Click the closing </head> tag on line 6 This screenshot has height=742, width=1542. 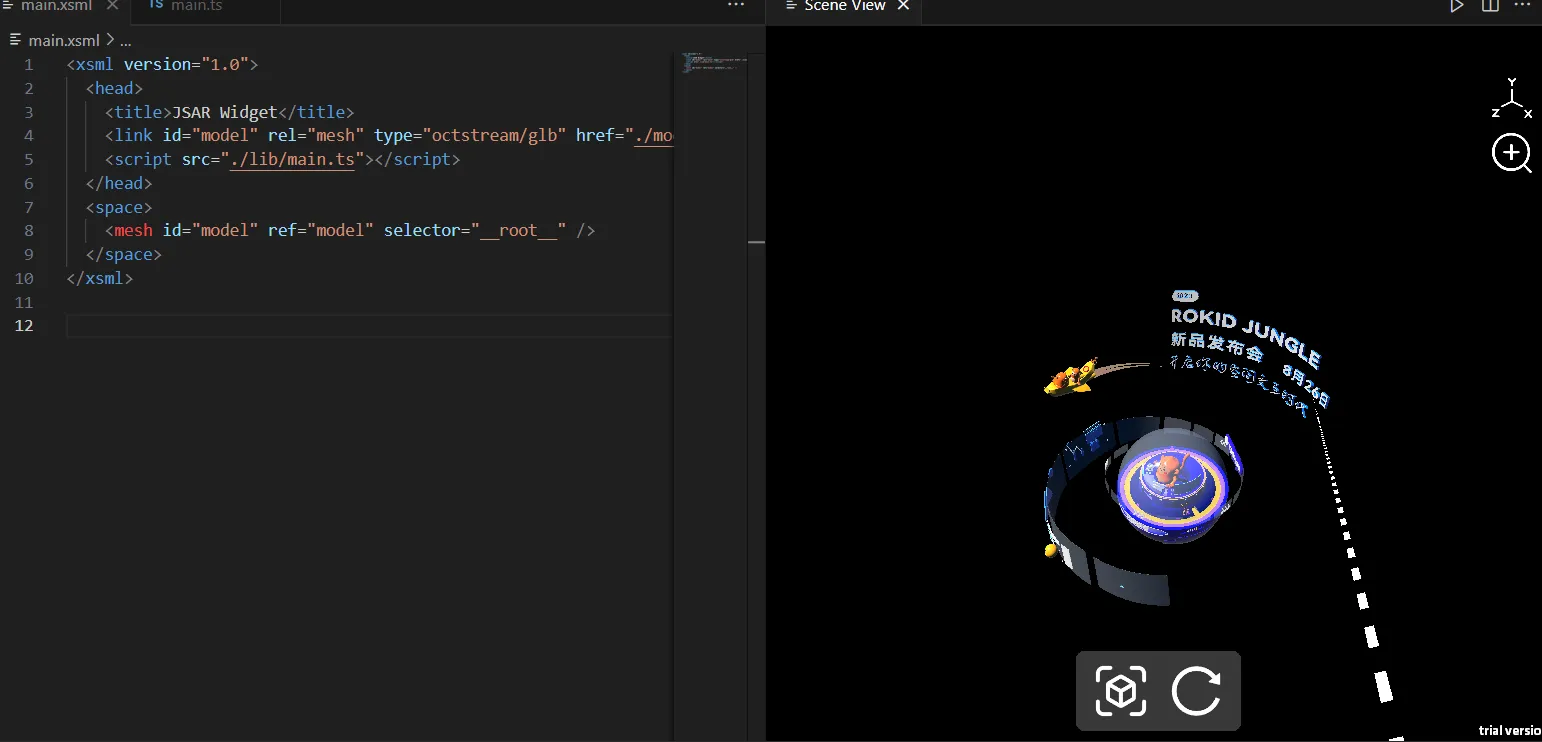point(119,184)
